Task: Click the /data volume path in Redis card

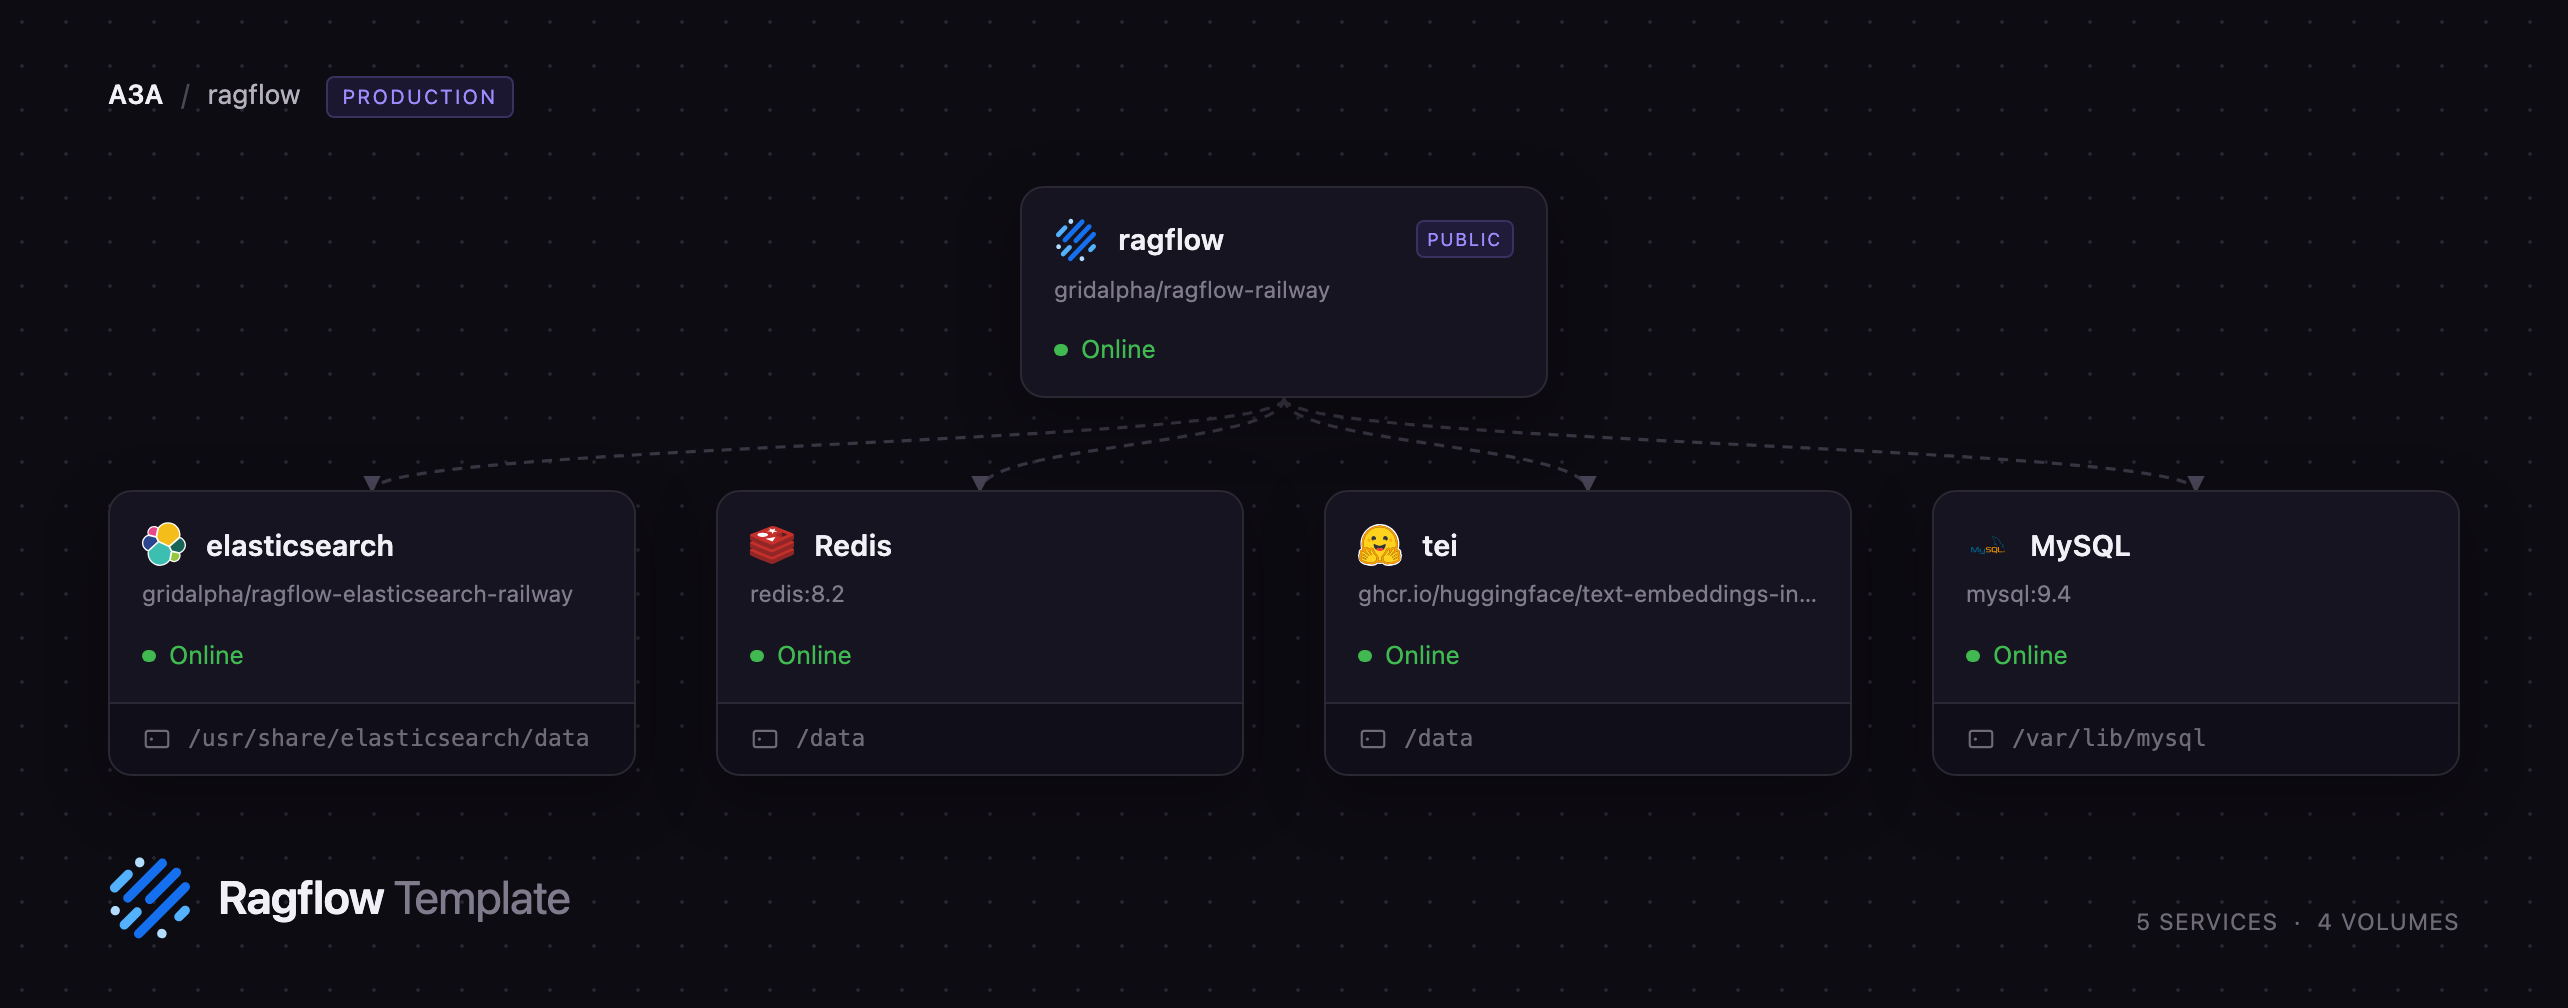Action: [x=831, y=738]
